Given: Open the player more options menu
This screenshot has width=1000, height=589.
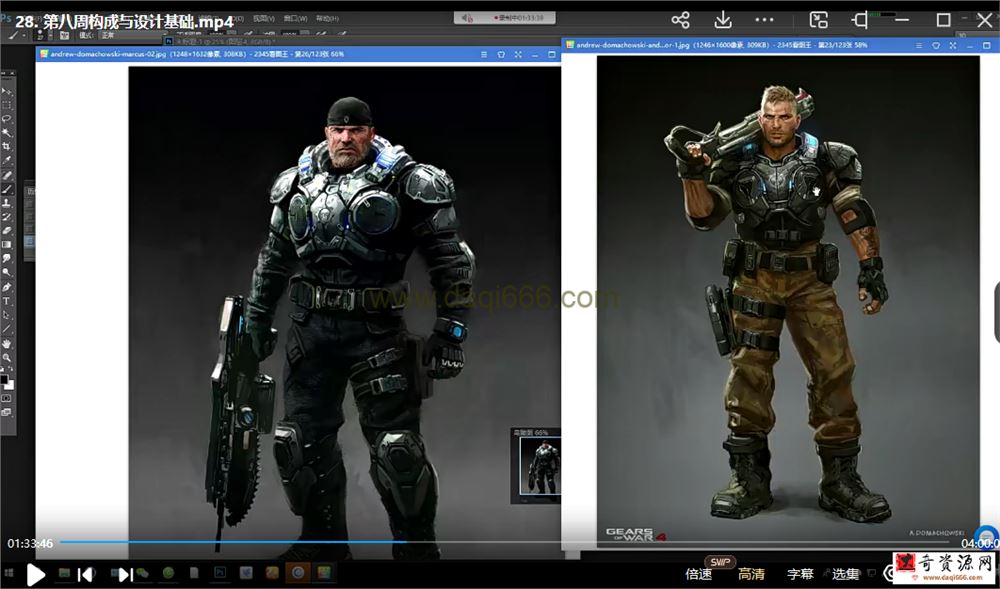Looking at the screenshot, I should point(765,20).
